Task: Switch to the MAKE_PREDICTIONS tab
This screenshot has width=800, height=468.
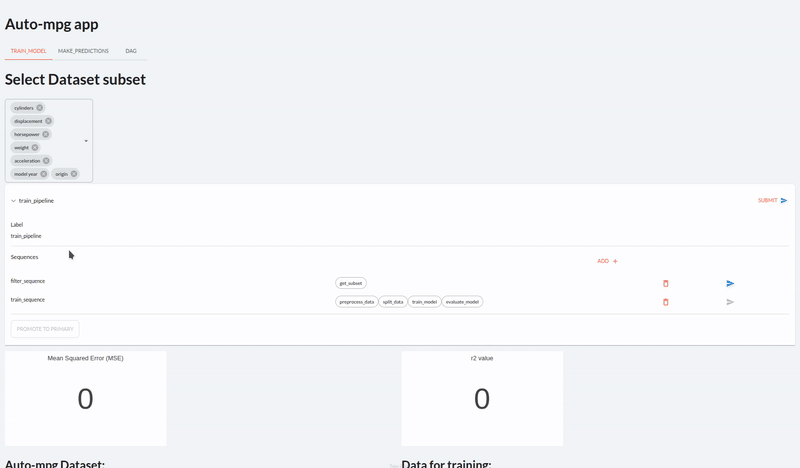Action: point(83,51)
